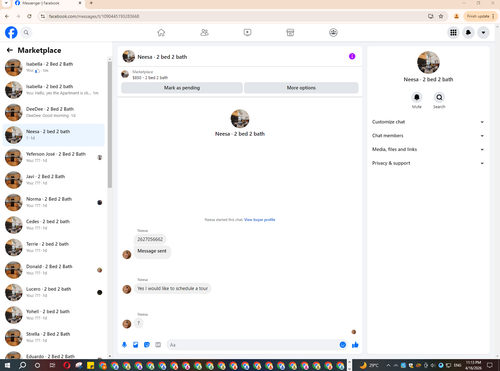Open Windows Start menu
The height and width of the screenshot is (371, 500).
tap(7, 365)
